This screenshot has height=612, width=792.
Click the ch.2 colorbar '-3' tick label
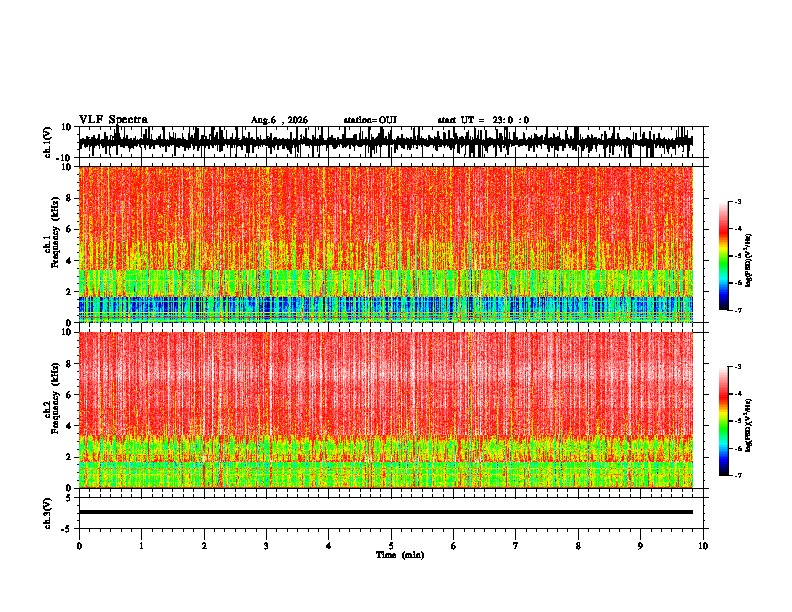pos(737,367)
